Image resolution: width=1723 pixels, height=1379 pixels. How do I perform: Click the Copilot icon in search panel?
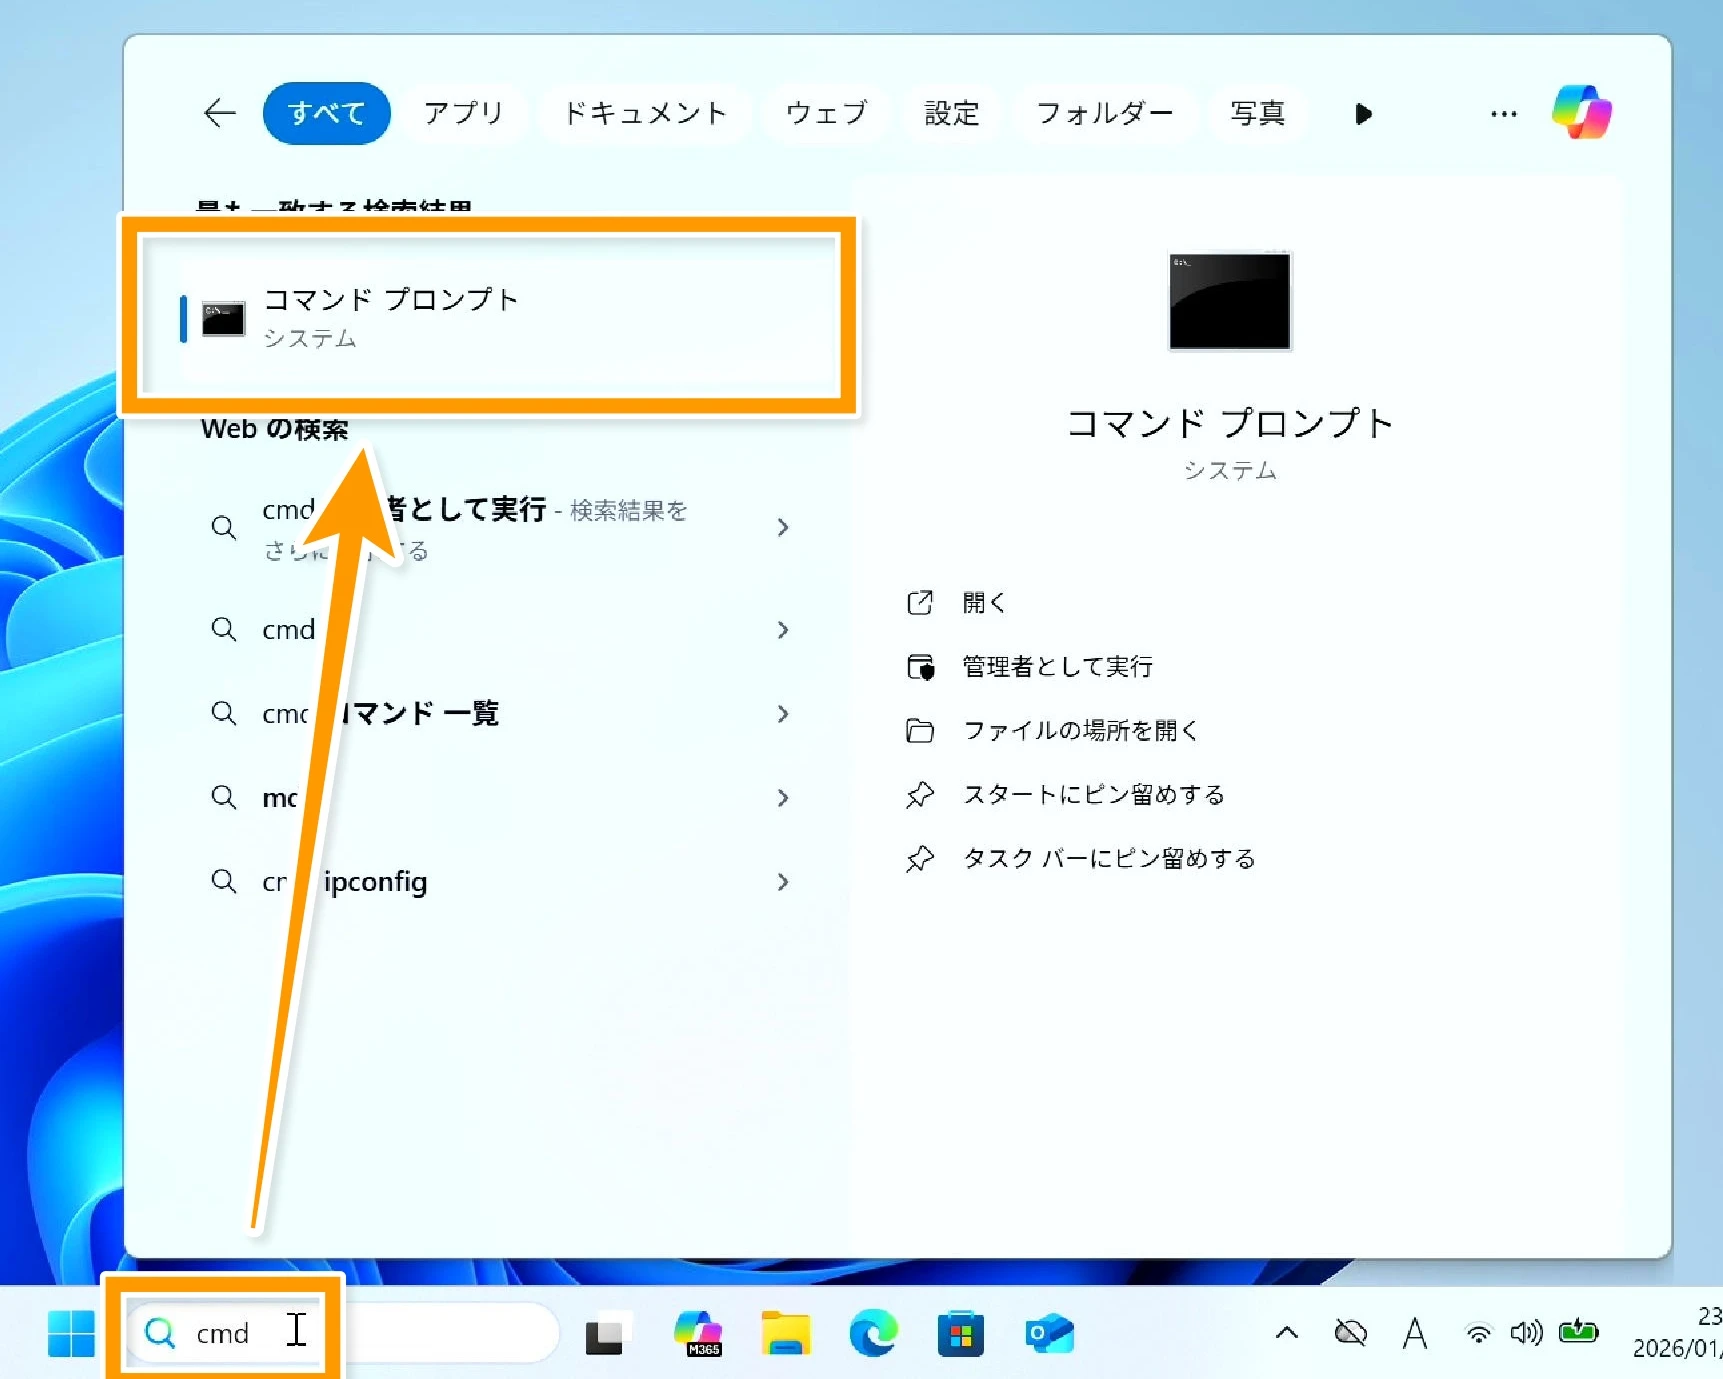coord(1581,112)
